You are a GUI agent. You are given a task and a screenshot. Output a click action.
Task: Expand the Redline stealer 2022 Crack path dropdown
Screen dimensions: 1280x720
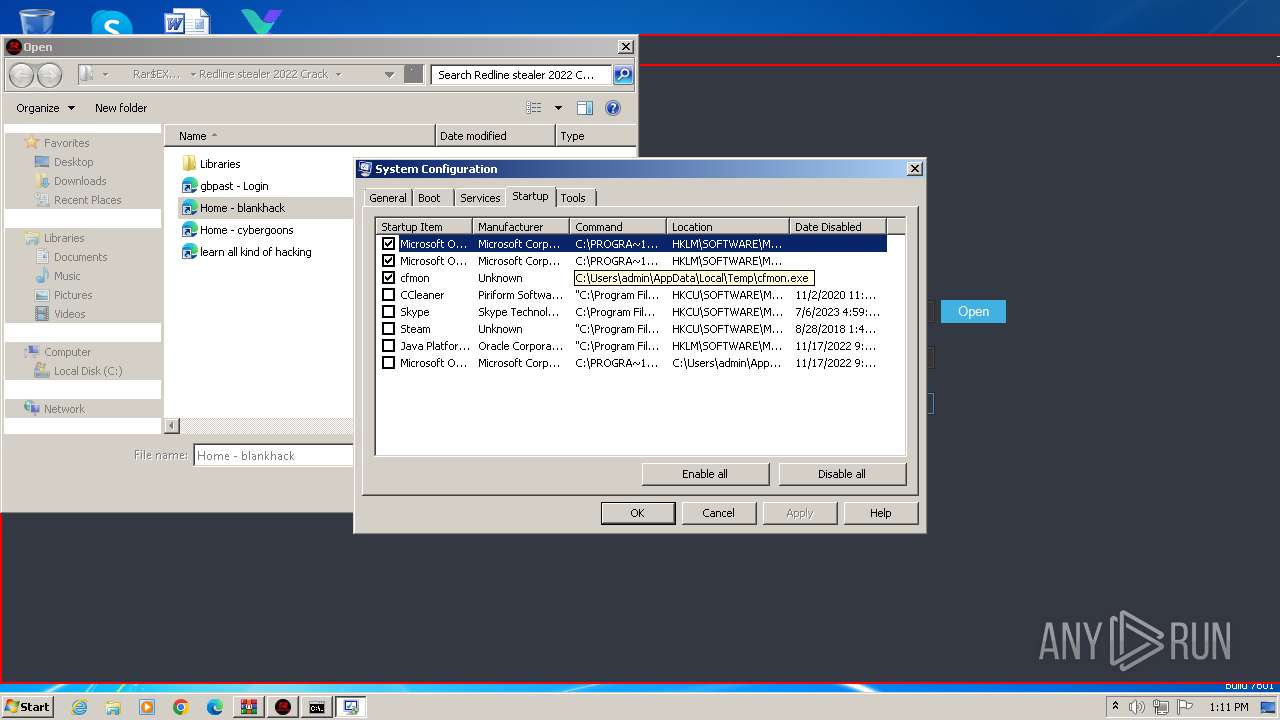coord(338,74)
